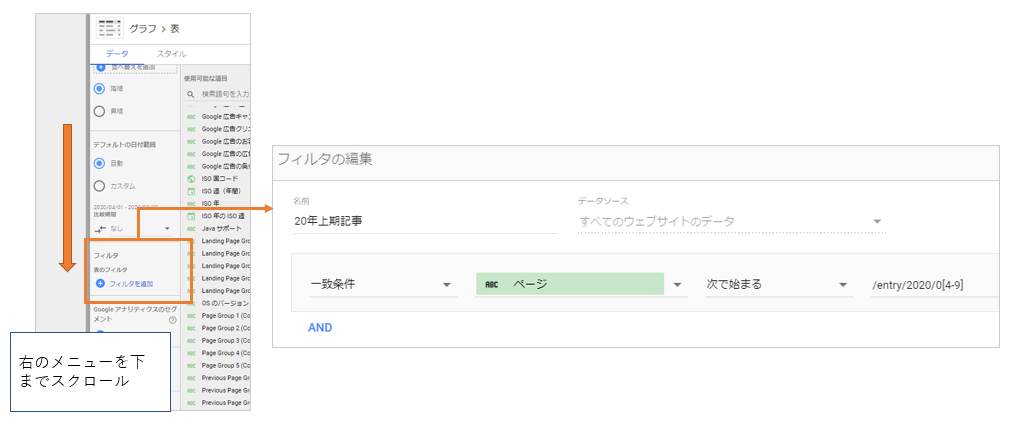Select the 自動 date range radio button

[x=99, y=163]
